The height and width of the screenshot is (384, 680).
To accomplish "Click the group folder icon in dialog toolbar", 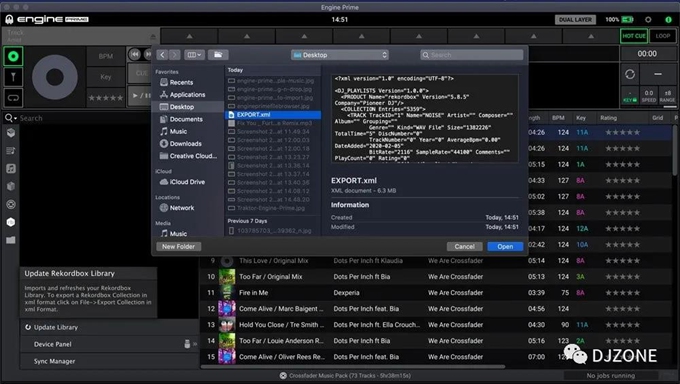I will [x=218, y=55].
